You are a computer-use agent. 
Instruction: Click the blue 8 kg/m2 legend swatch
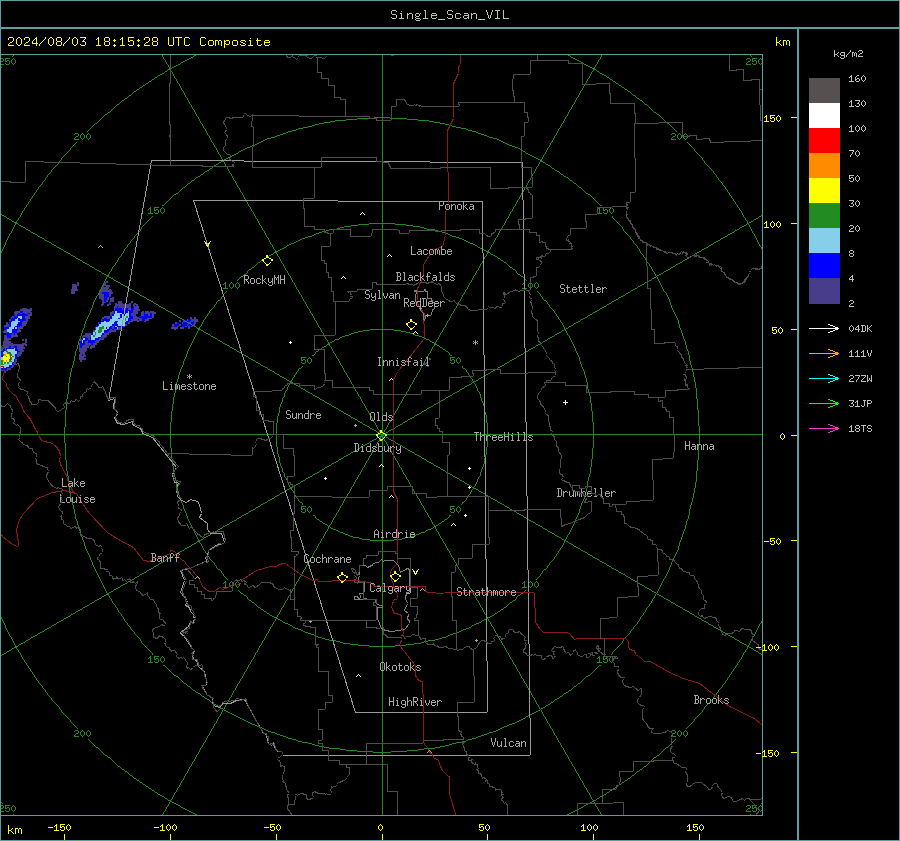click(x=824, y=266)
